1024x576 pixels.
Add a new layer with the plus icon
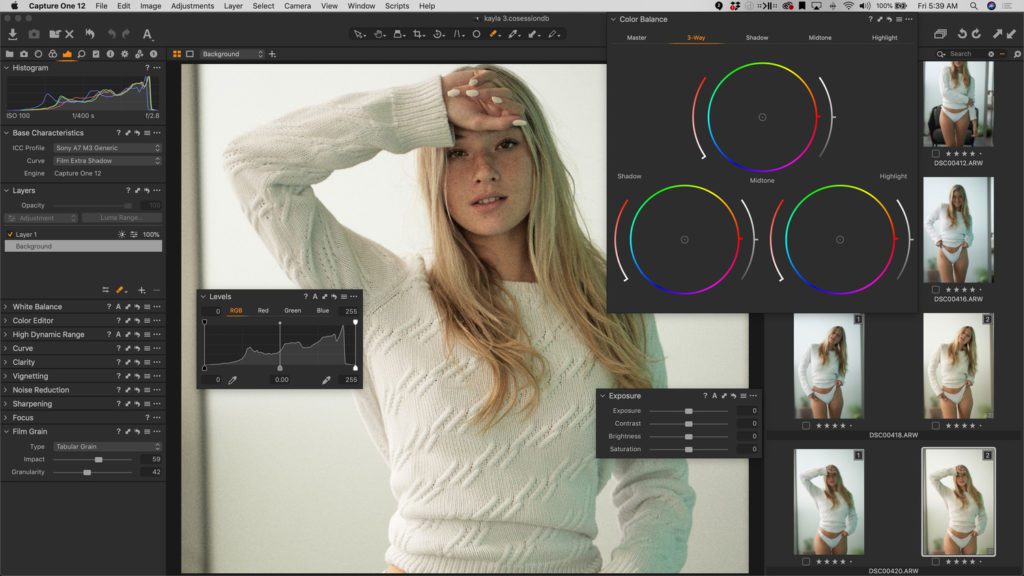142,290
